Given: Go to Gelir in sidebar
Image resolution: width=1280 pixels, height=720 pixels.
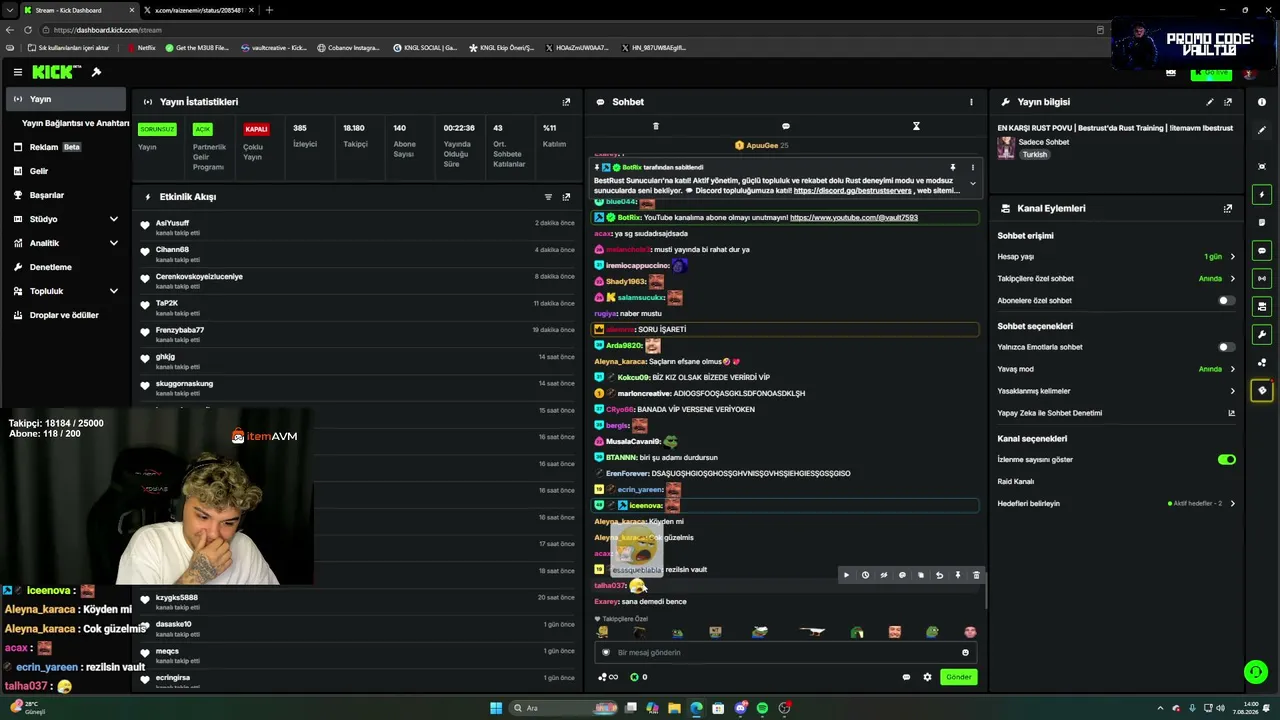Looking at the screenshot, I should (66, 171).
